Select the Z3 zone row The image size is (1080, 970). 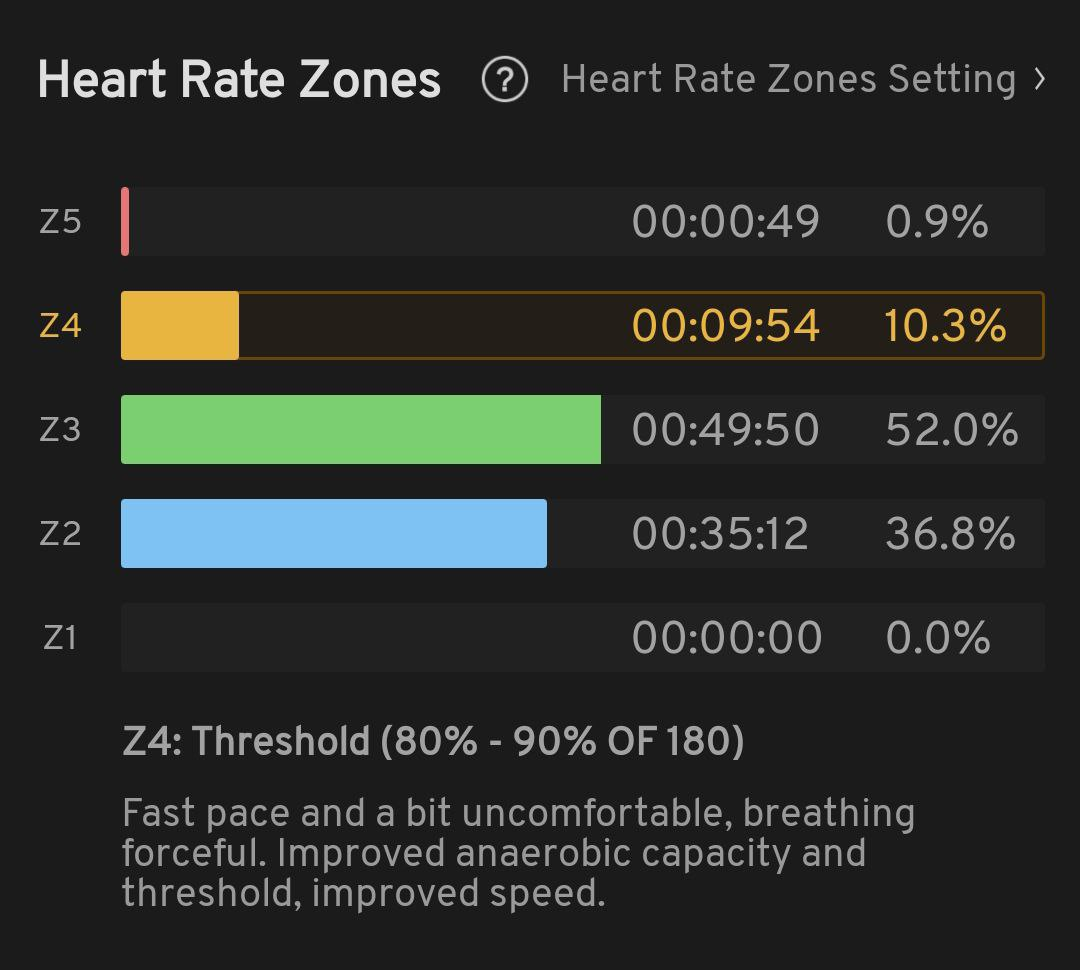[x=582, y=430]
